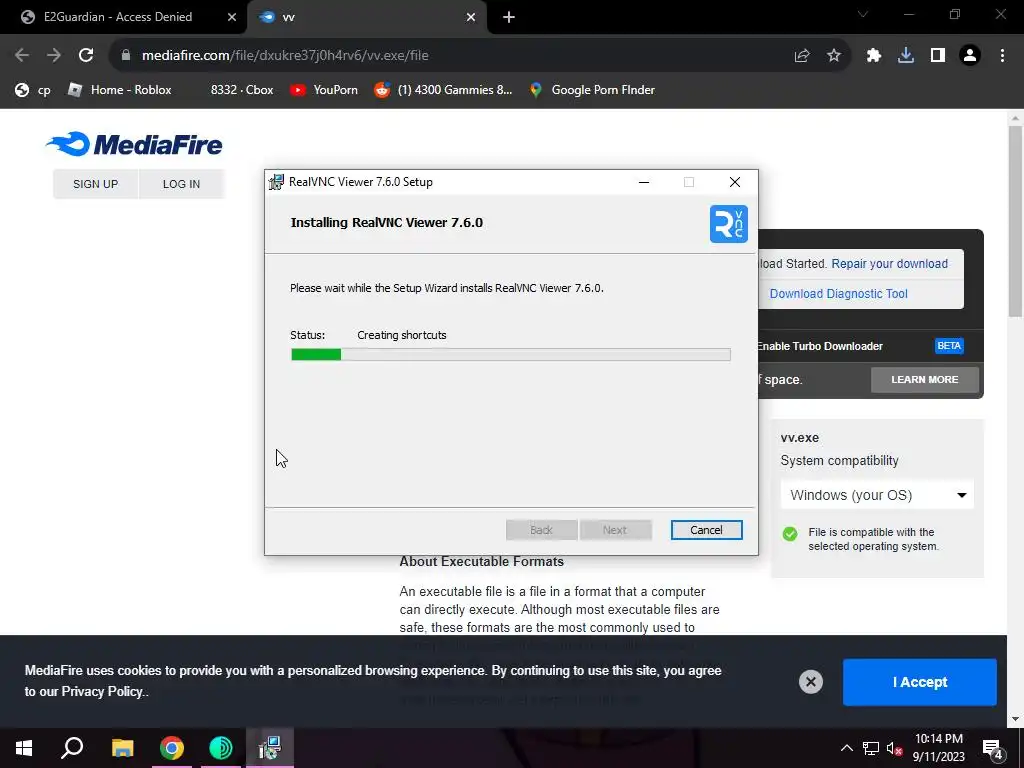Open the Chrome downloads icon
Screen dimensions: 1024x768
point(906,56)
